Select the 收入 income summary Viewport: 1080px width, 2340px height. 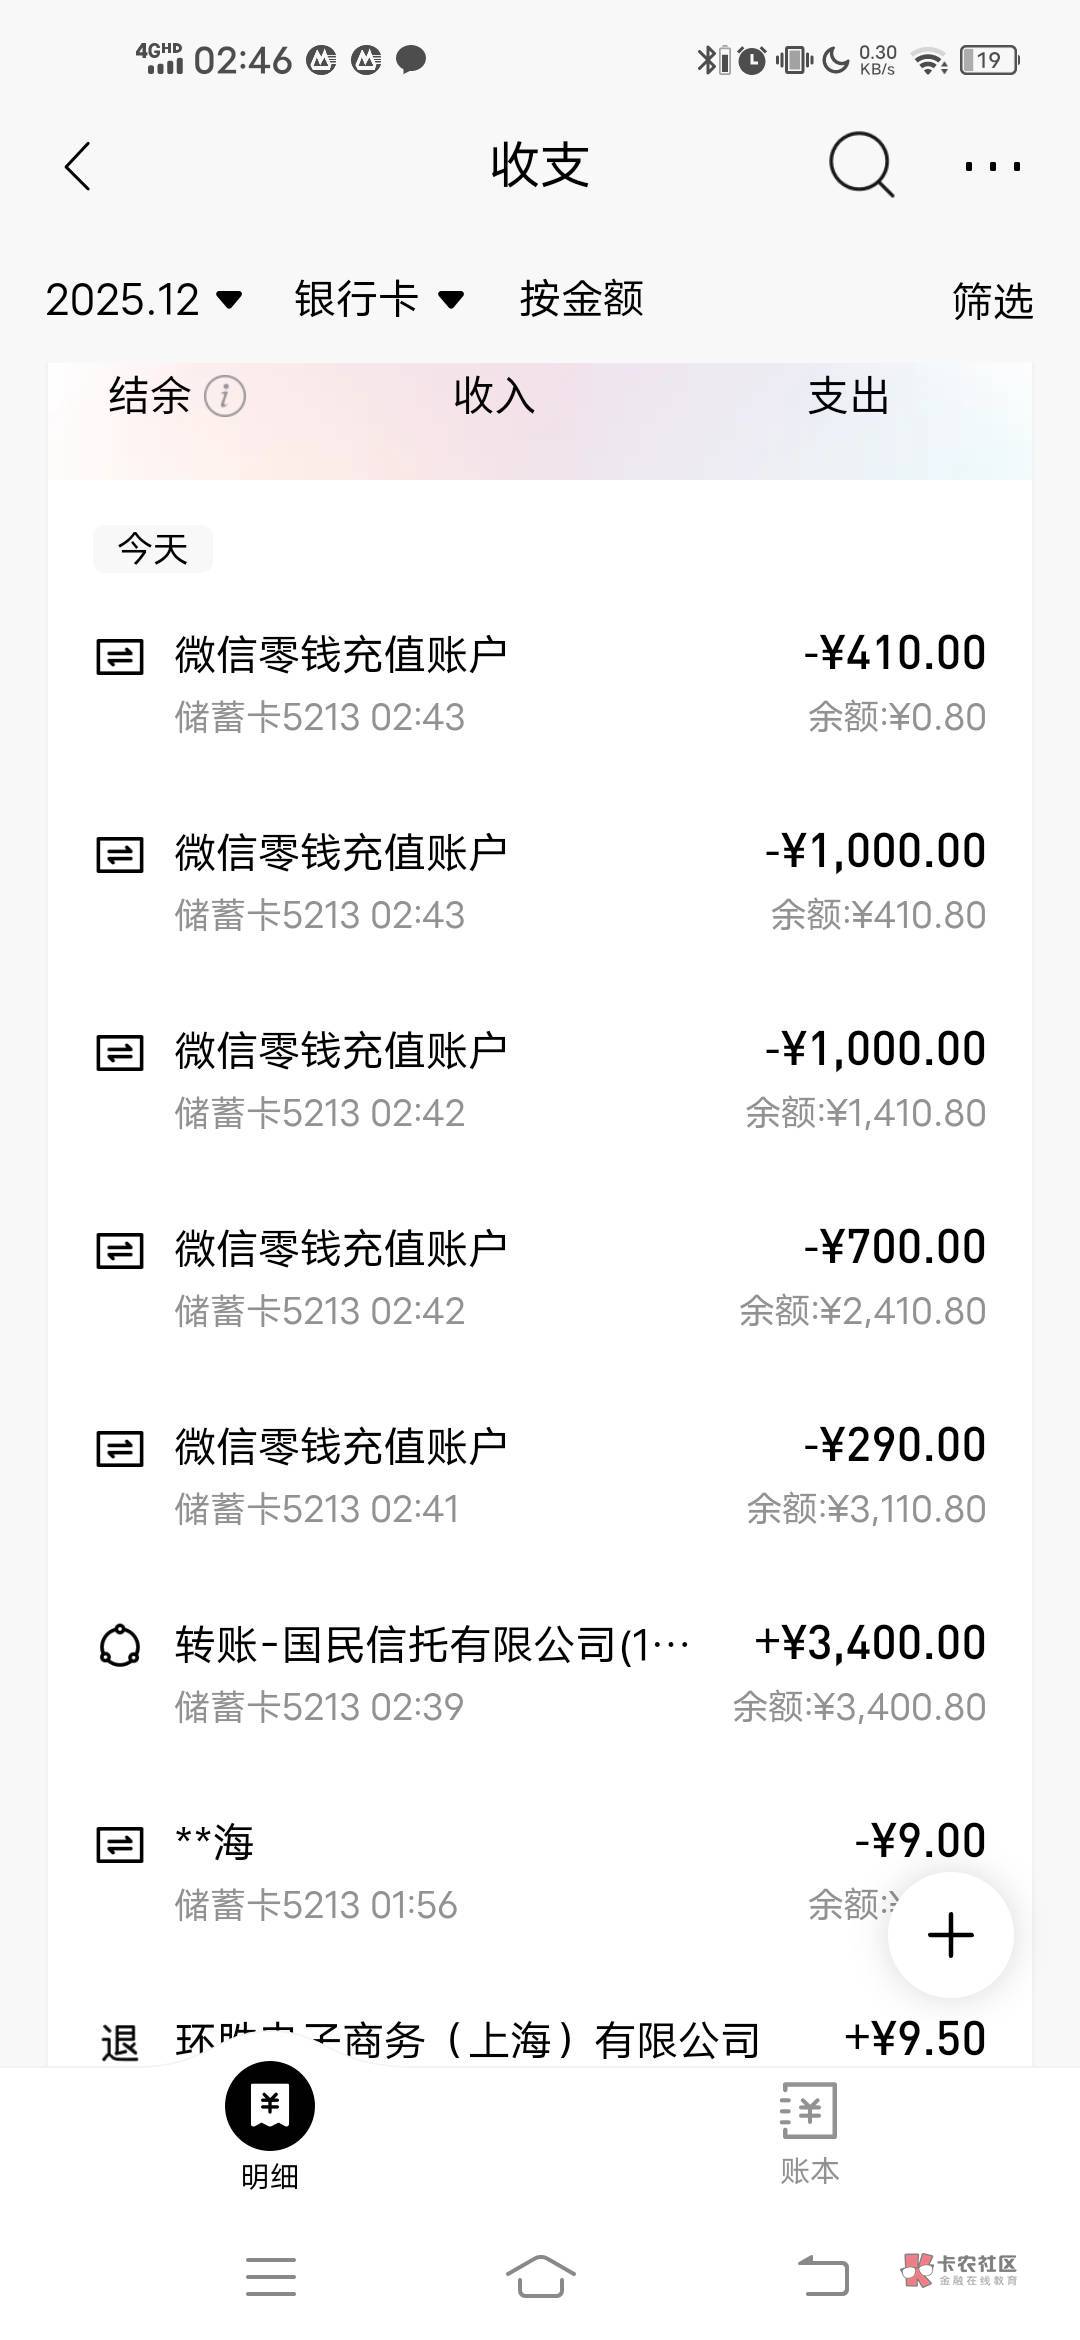(x=494, y=397)
